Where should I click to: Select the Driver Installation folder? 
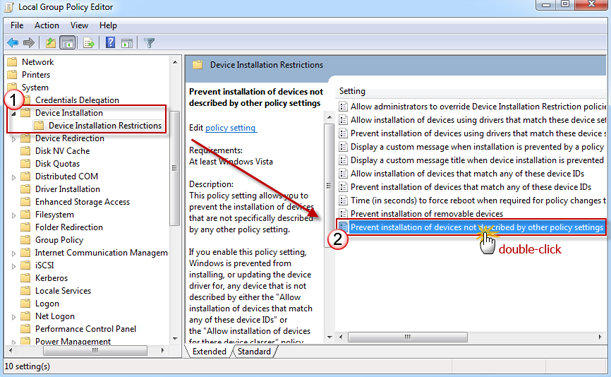pyautogui.click(x=68, y=189)
